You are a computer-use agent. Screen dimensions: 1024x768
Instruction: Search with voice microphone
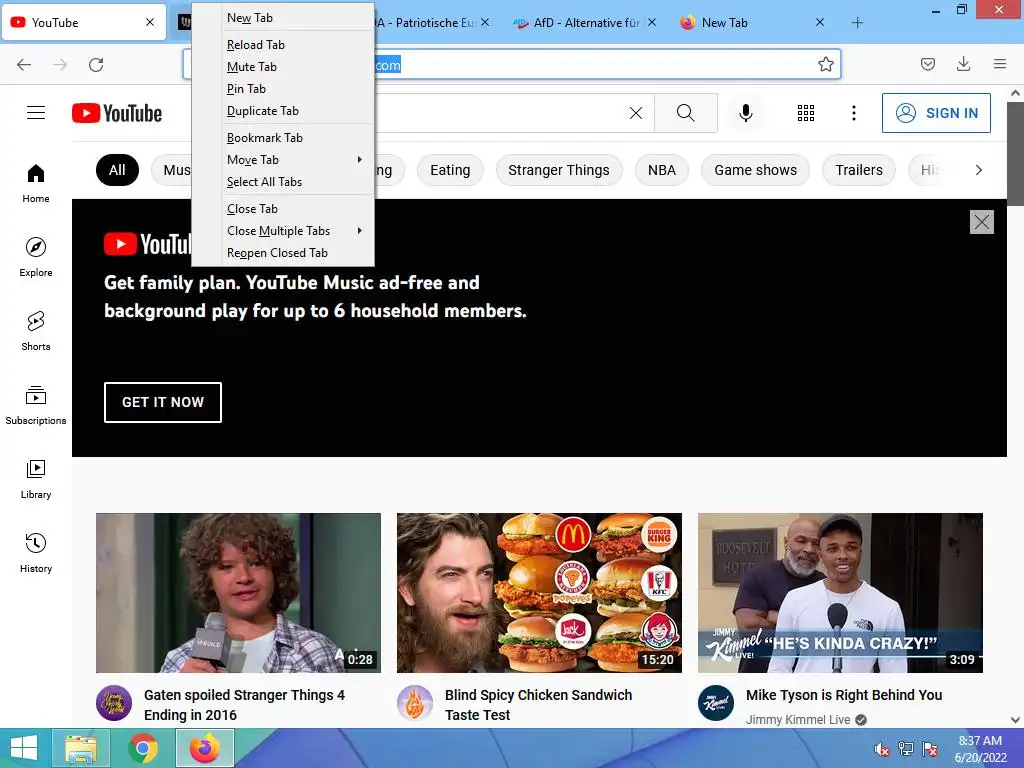click(745, 113)
